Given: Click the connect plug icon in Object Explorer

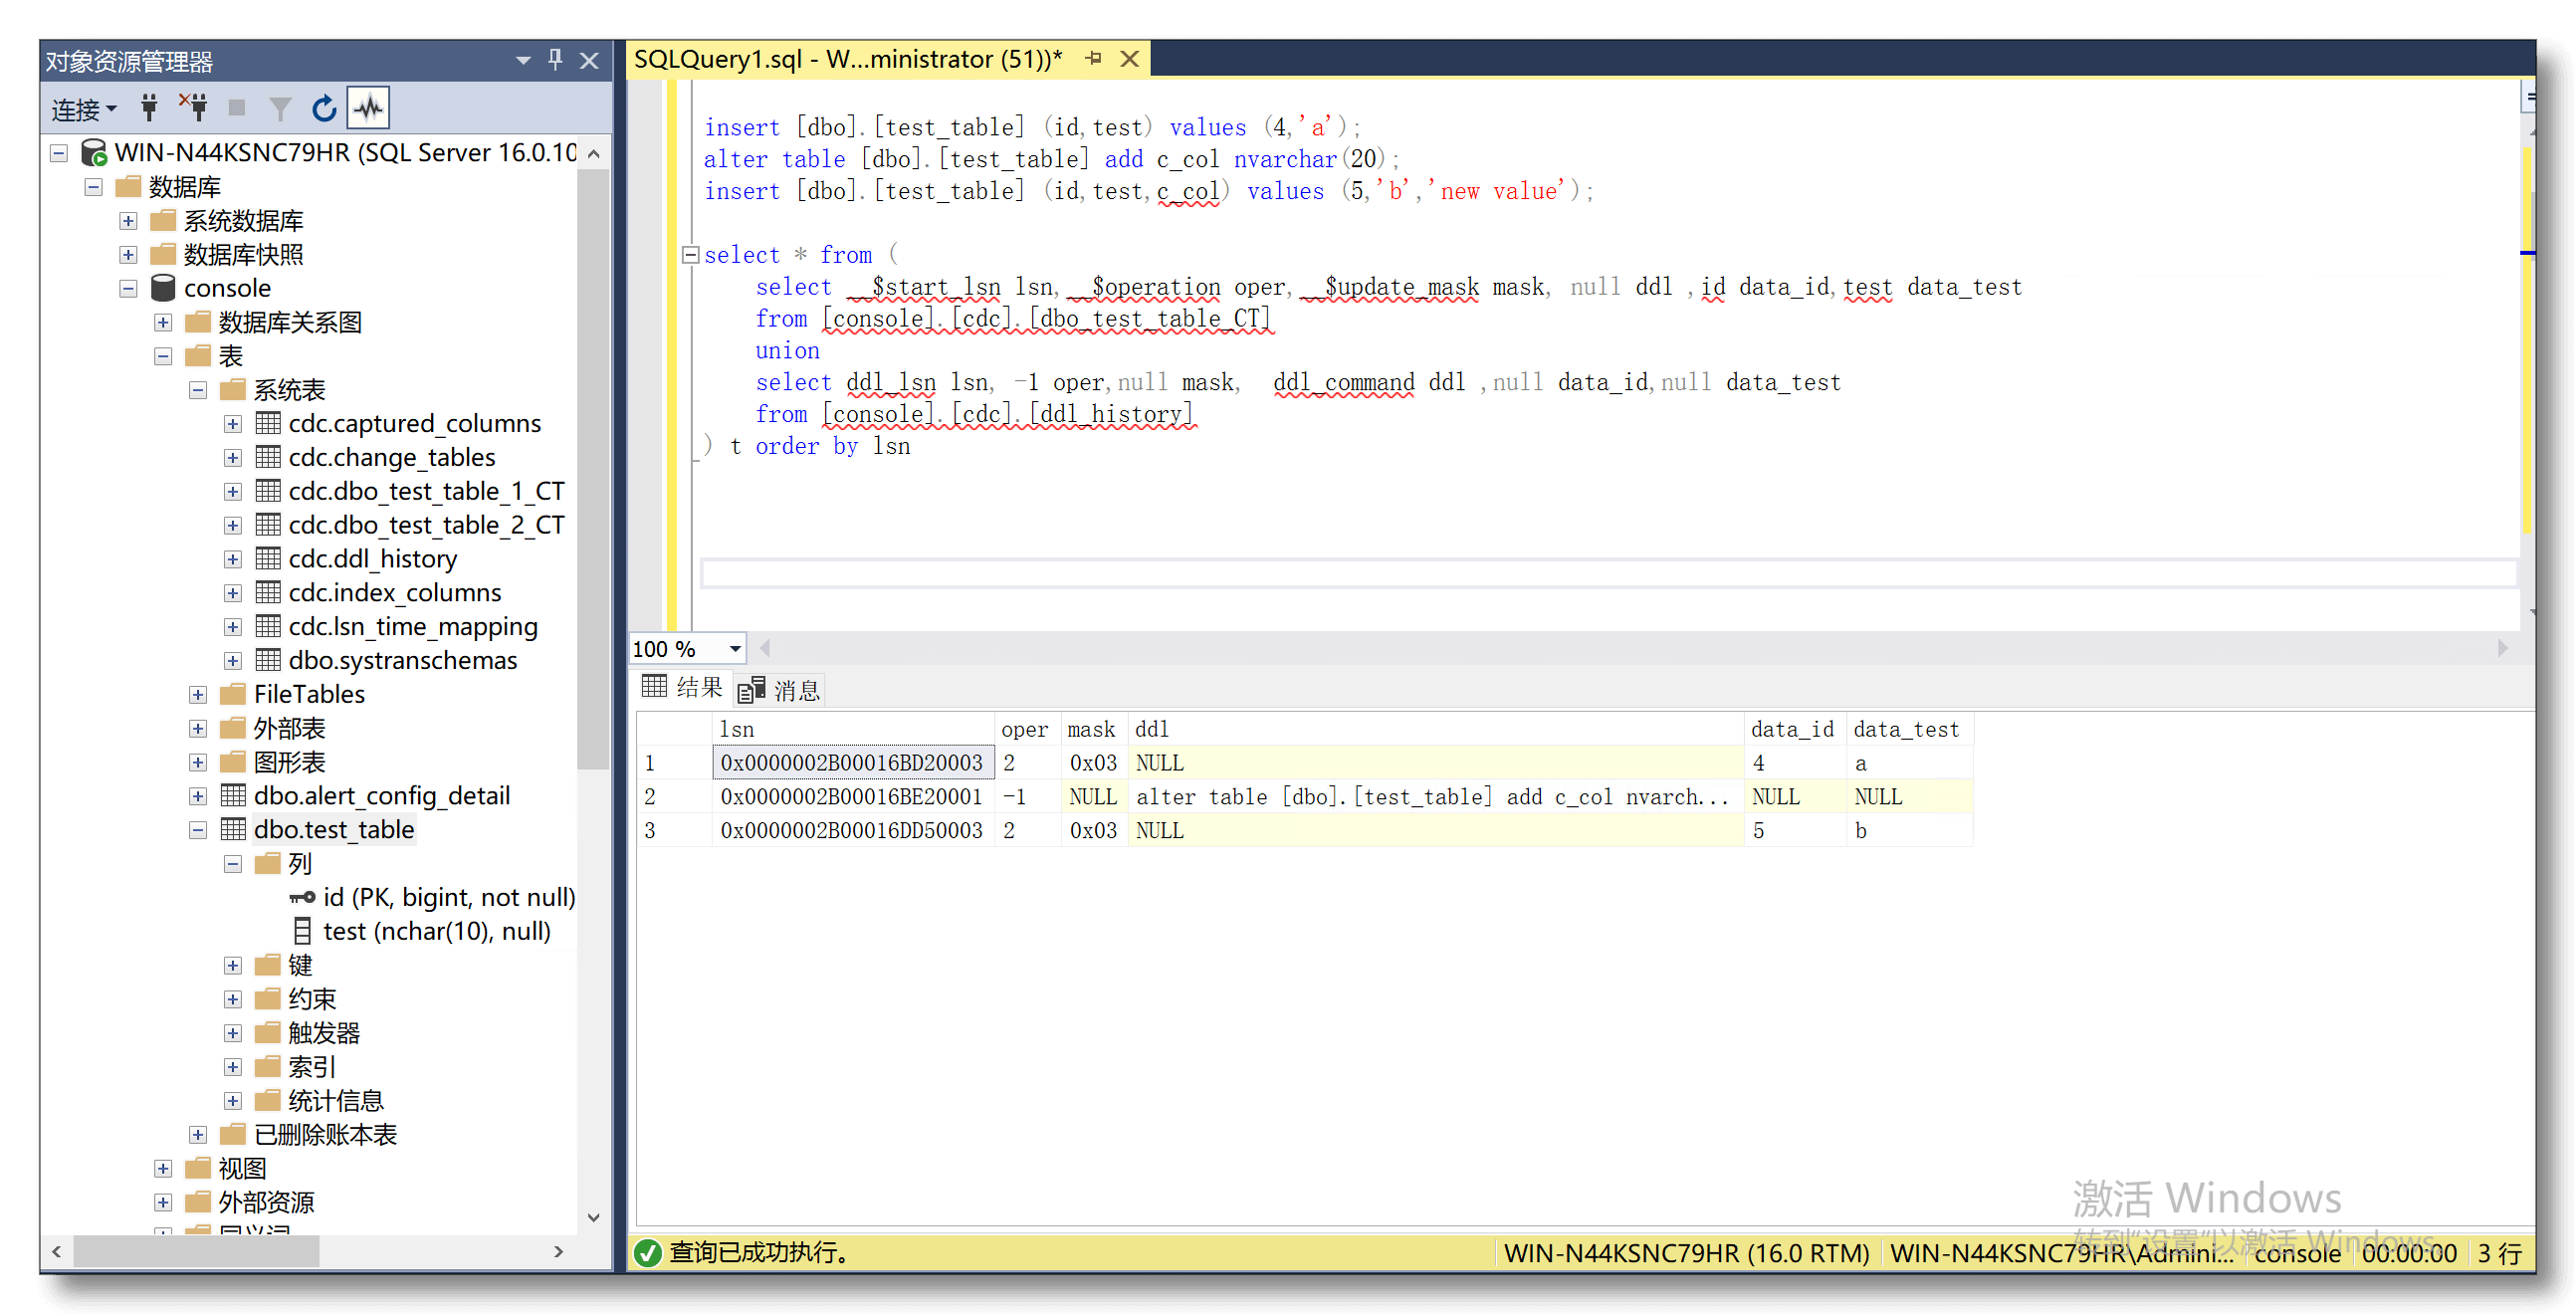Looking at the screenshot, I should click(149, 108).
